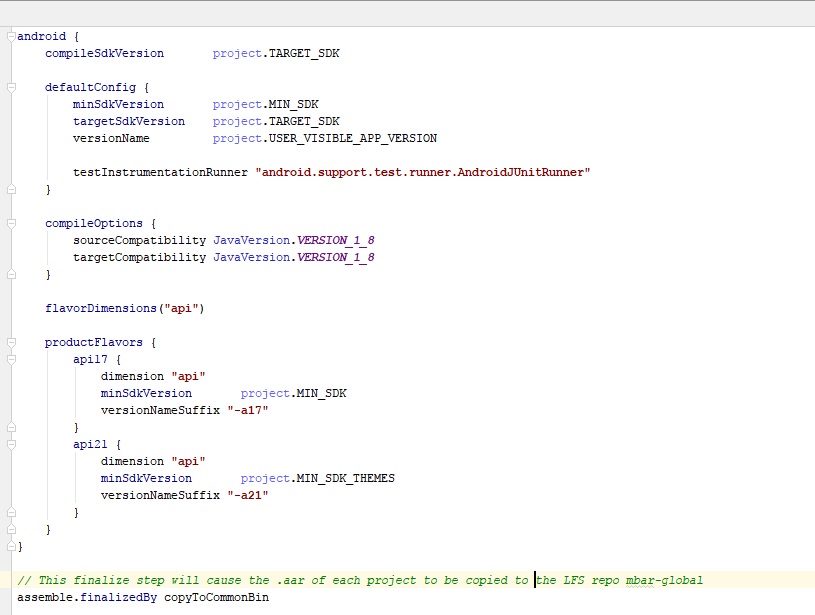
Task: Collapse the android block fold marker
Action: pos(11,36)
